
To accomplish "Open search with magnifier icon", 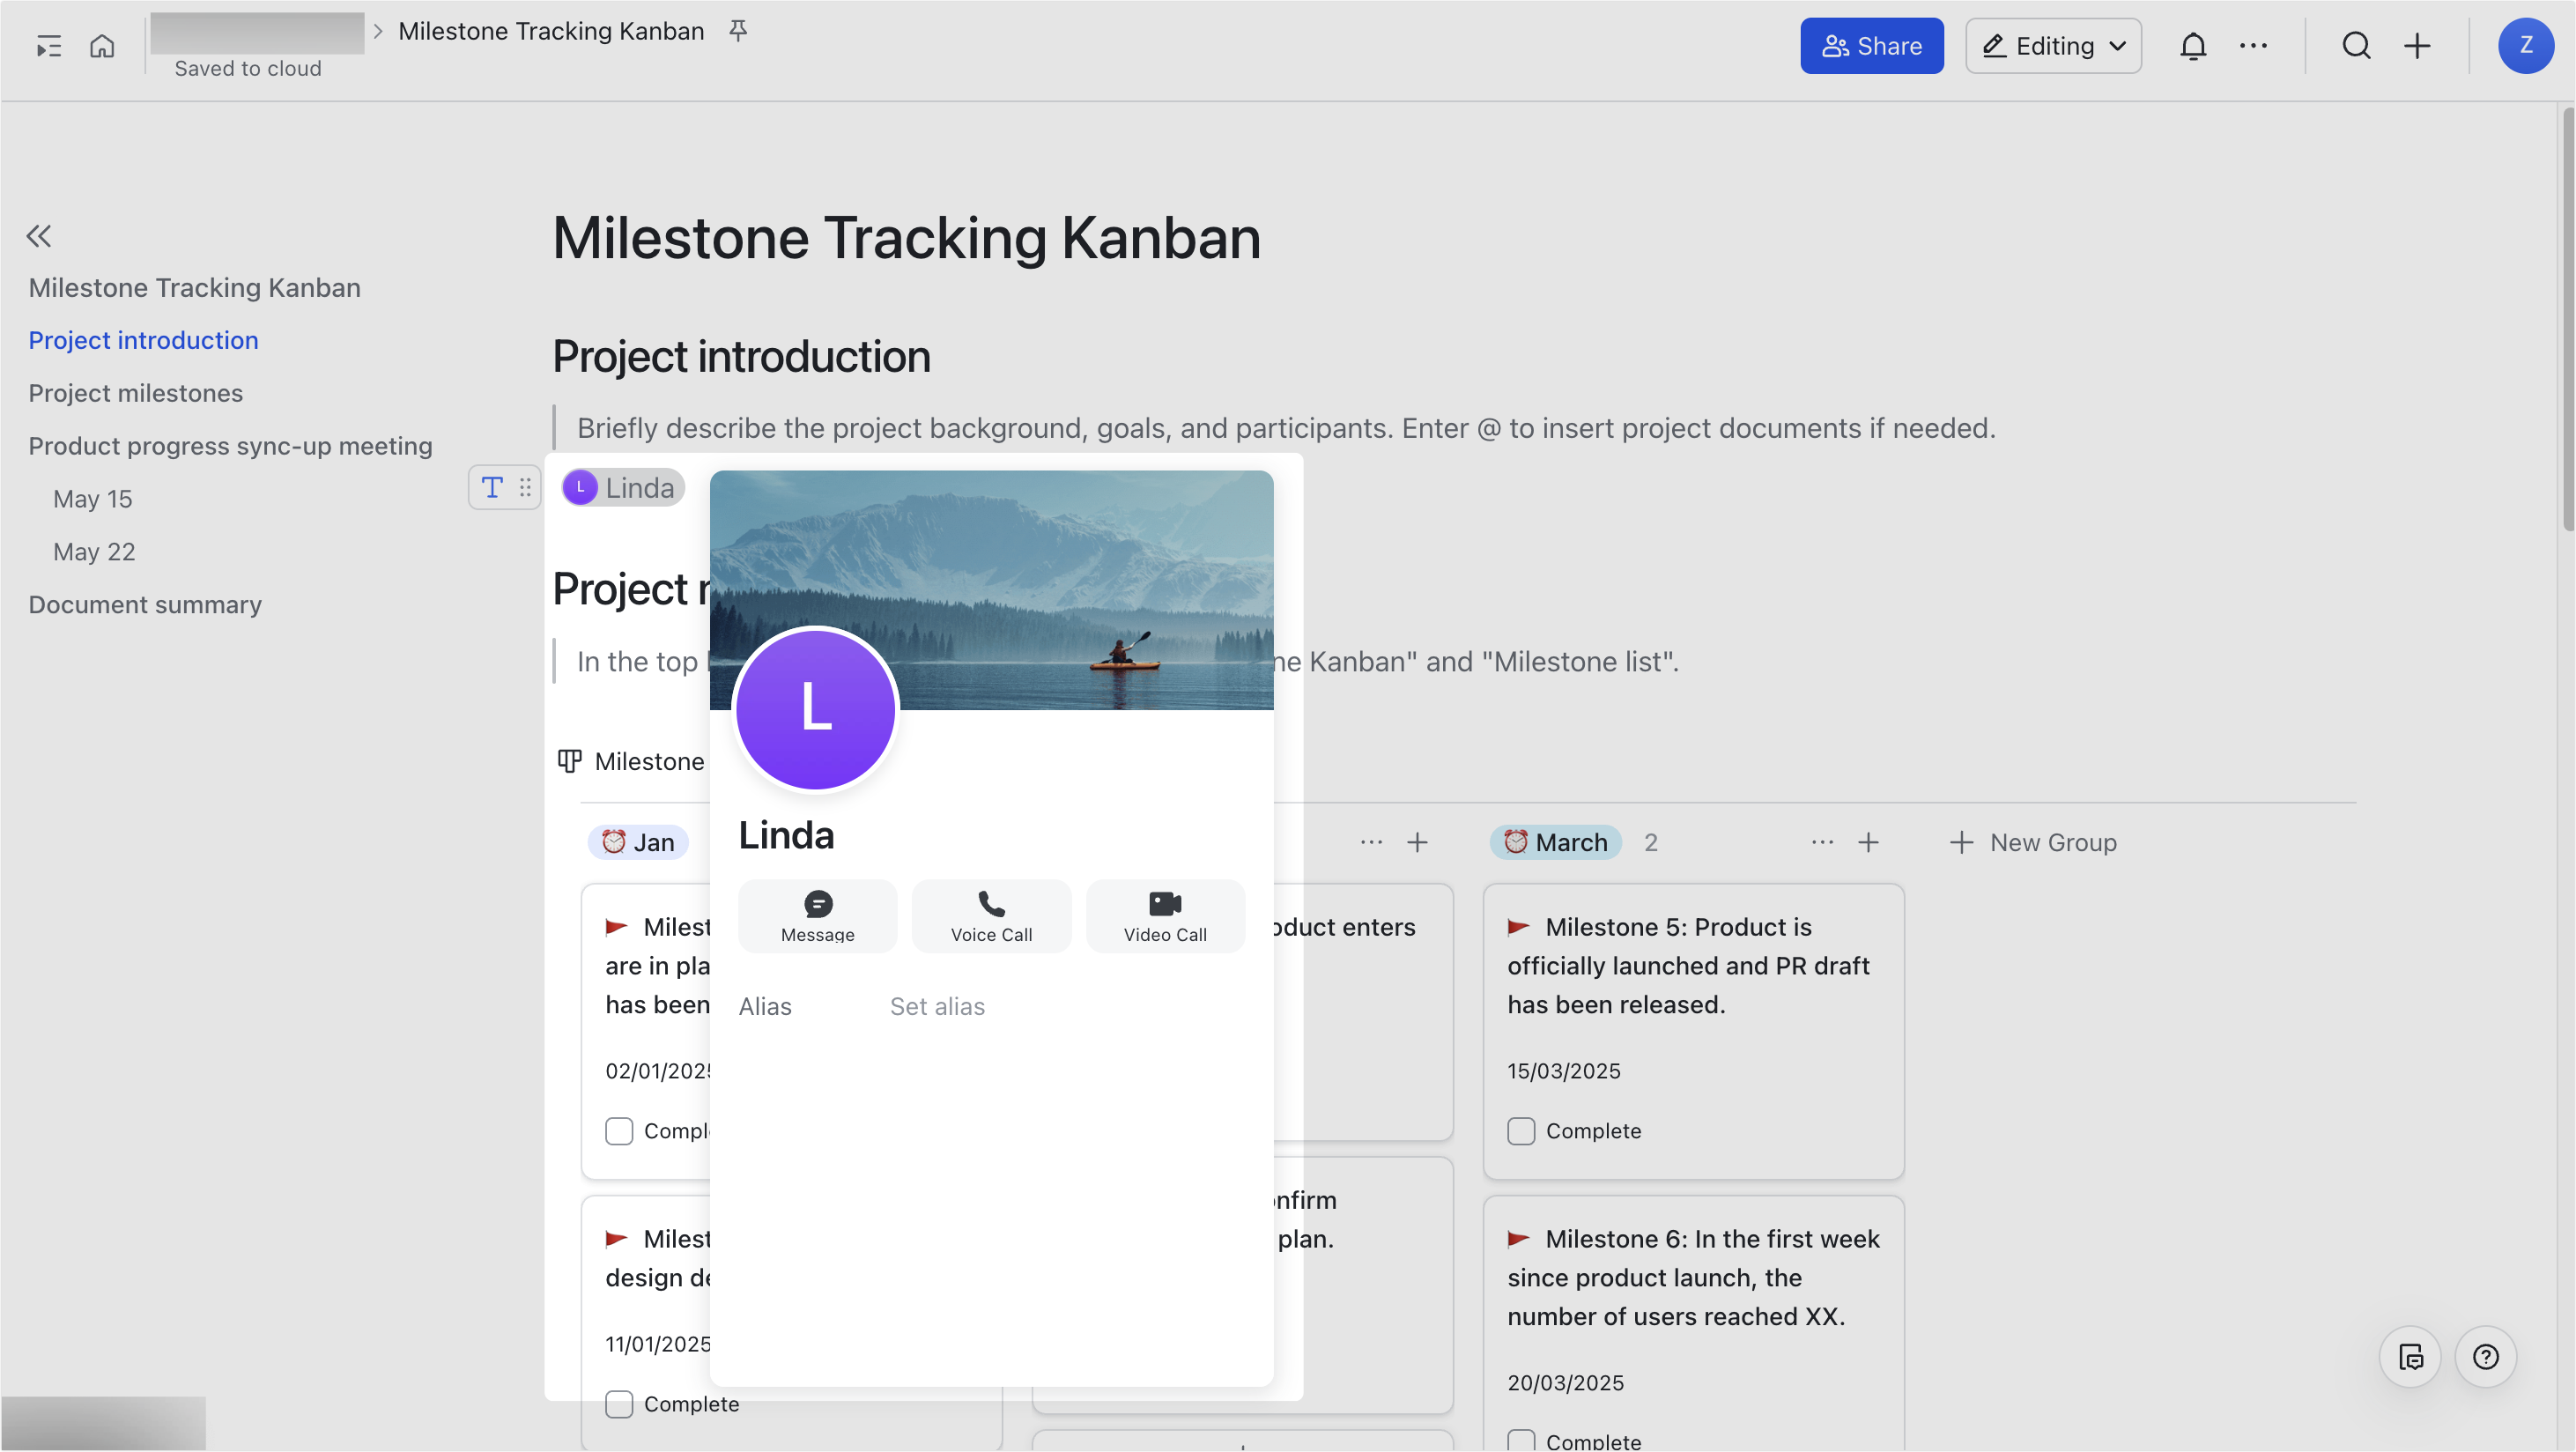I will click(2356, 46).
